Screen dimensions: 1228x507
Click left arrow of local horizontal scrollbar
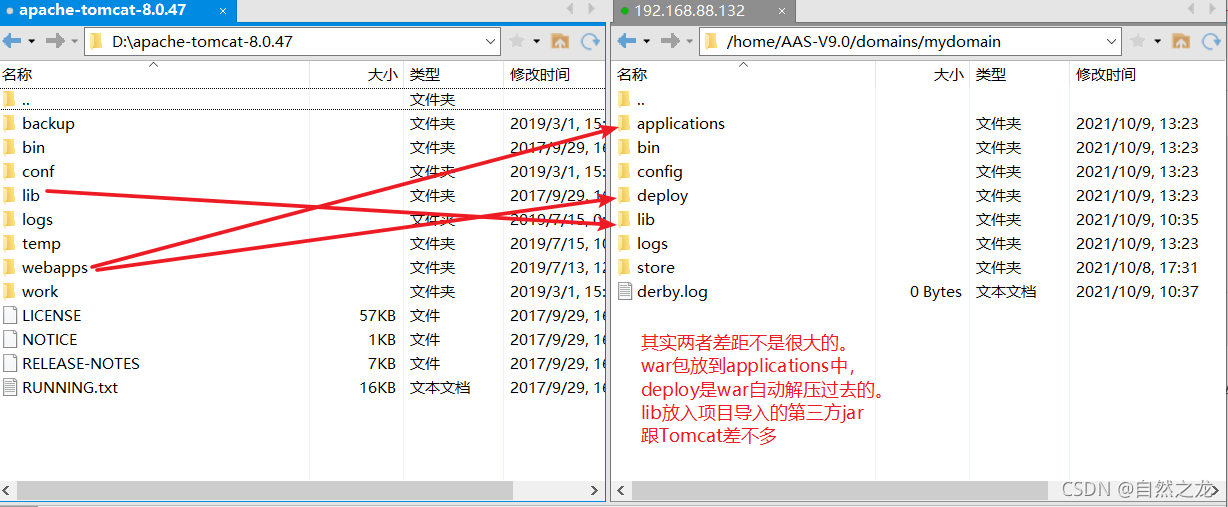8,490
